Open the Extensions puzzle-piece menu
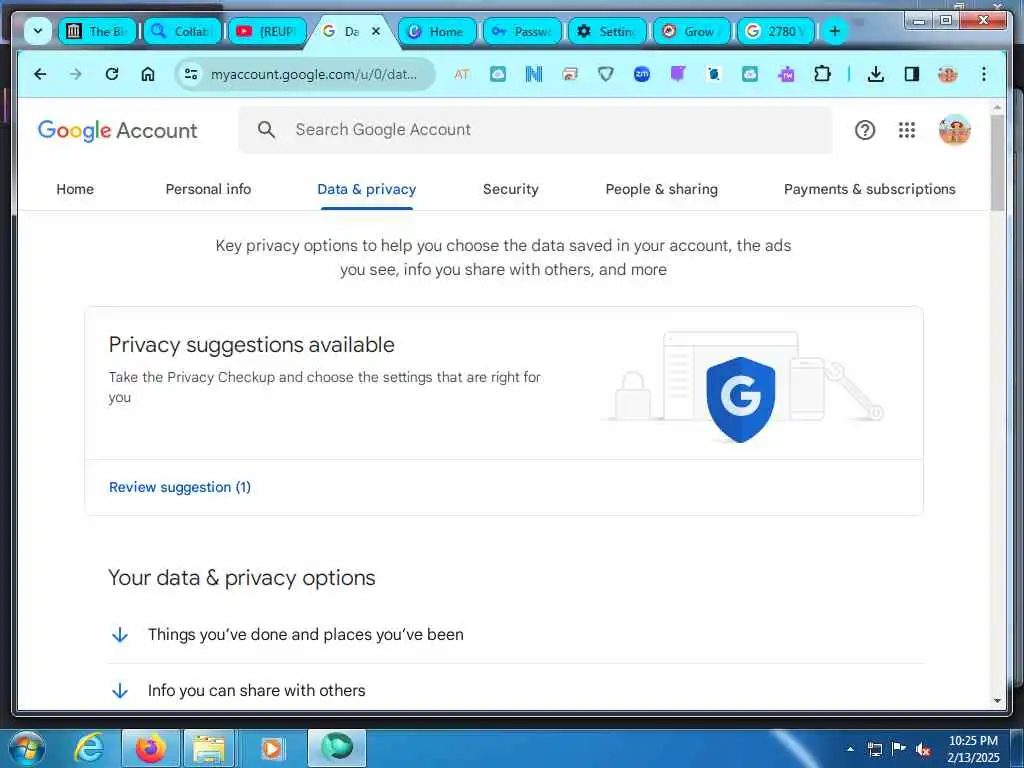 point(822,74)
